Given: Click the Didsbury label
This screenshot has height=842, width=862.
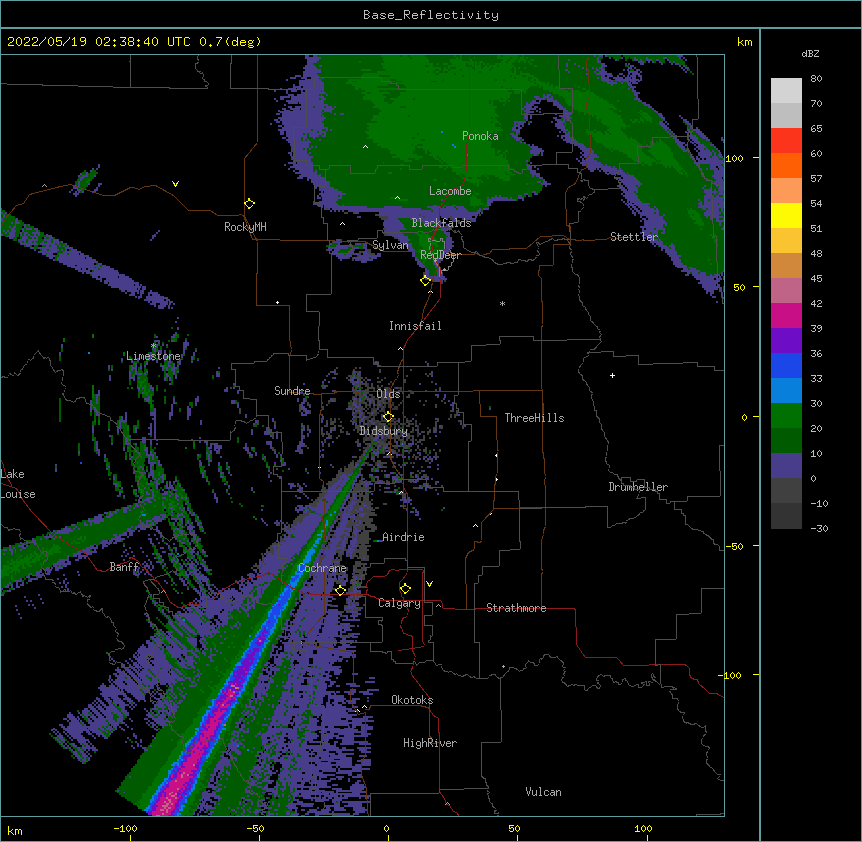Looking at the screenshot, I should 383,431.
